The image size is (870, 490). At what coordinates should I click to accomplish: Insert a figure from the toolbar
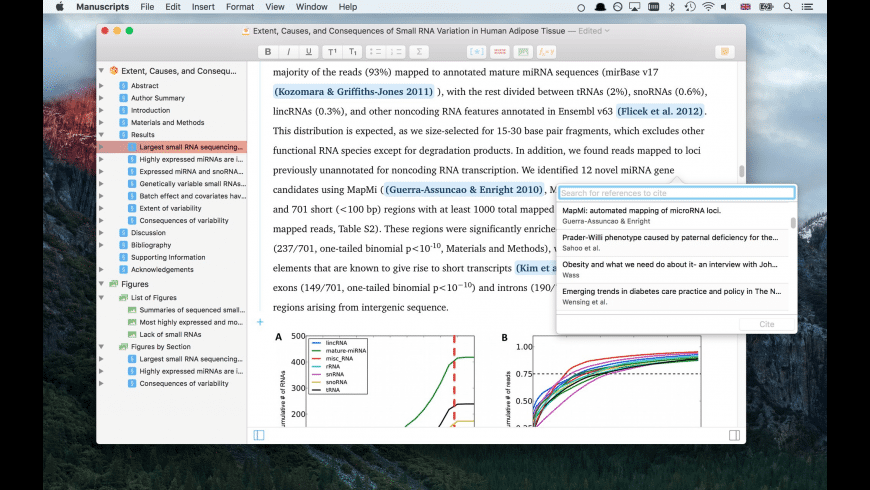pyautogui.click(x=523, y=52)
